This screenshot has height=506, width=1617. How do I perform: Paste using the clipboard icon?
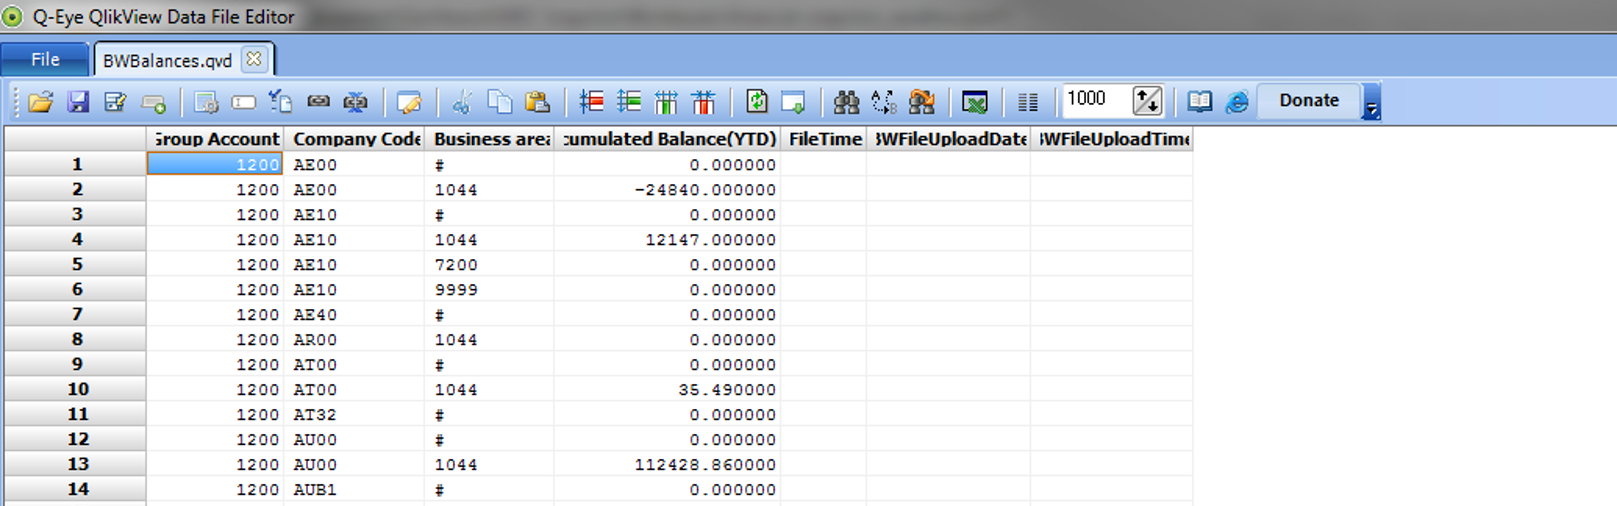click(x=537, y=101)
